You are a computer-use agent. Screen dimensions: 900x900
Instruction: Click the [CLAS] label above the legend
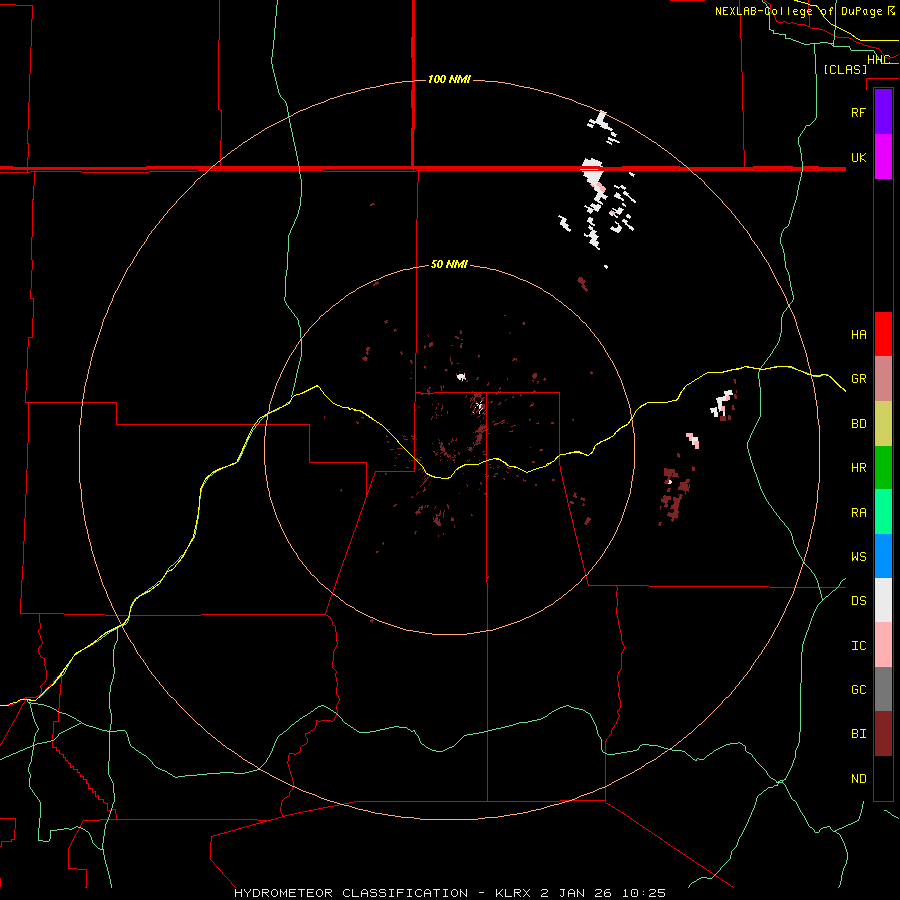(x=845, y=70)
